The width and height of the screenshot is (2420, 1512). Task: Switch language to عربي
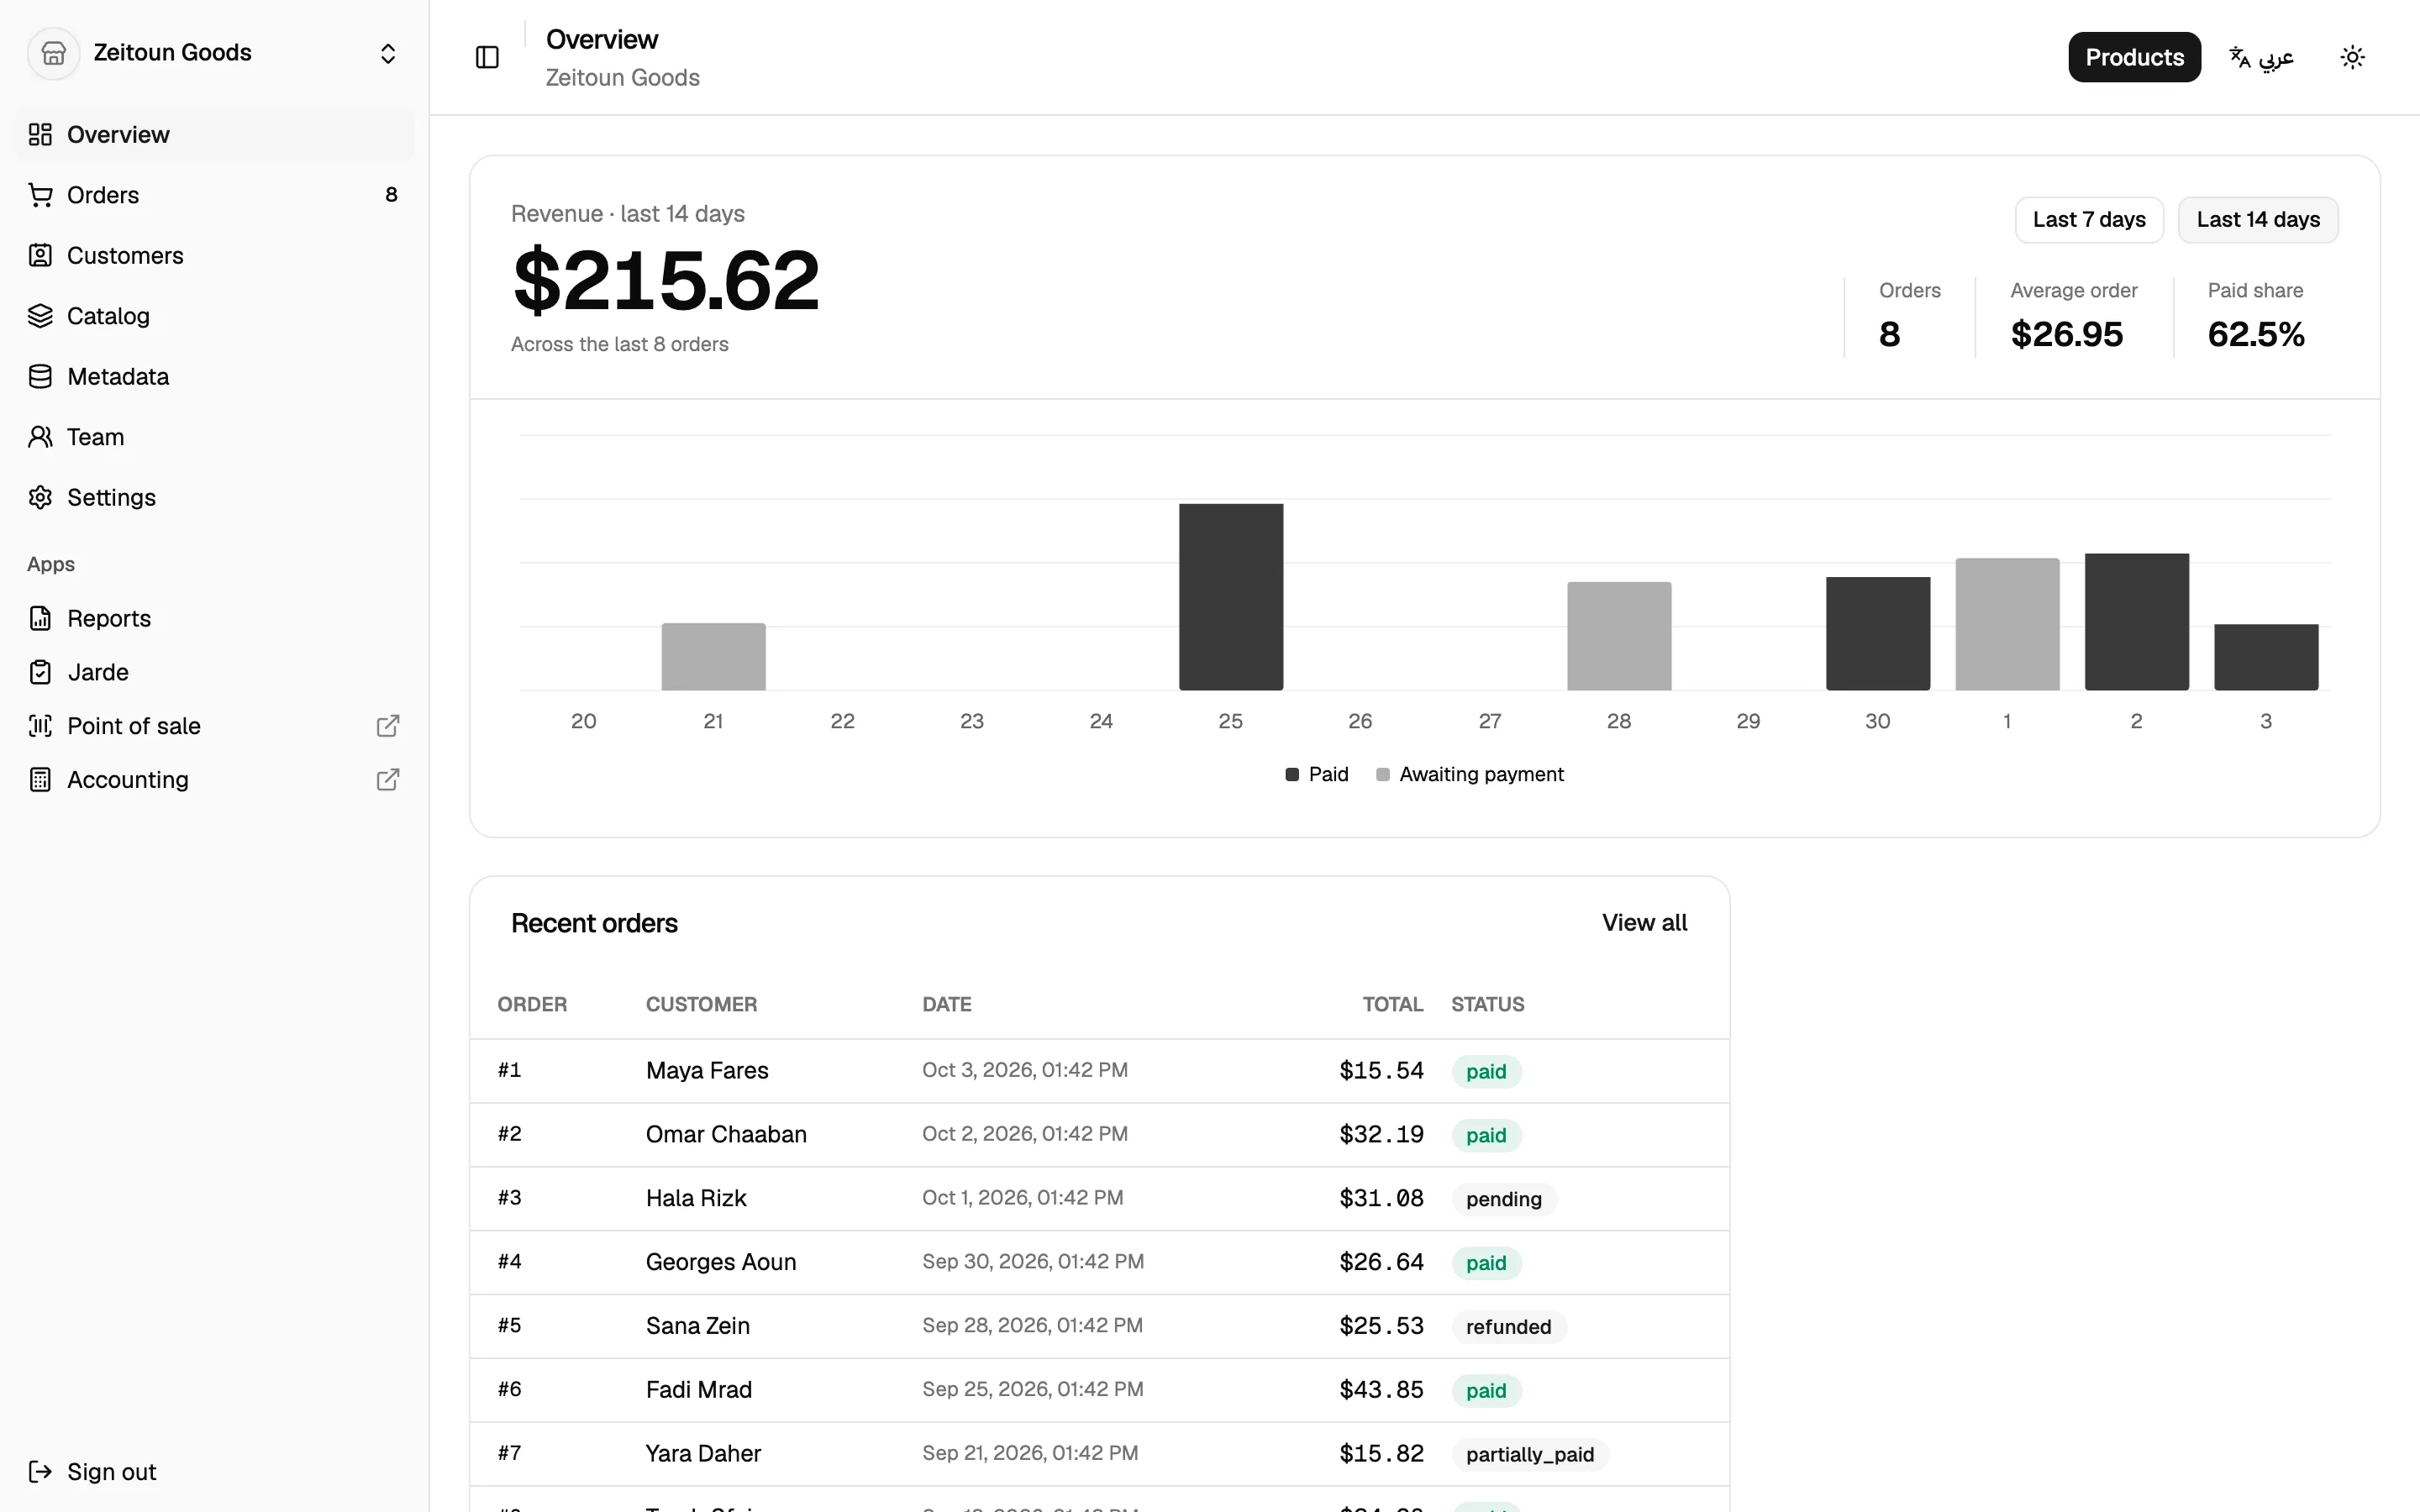tap(2262, 57)
